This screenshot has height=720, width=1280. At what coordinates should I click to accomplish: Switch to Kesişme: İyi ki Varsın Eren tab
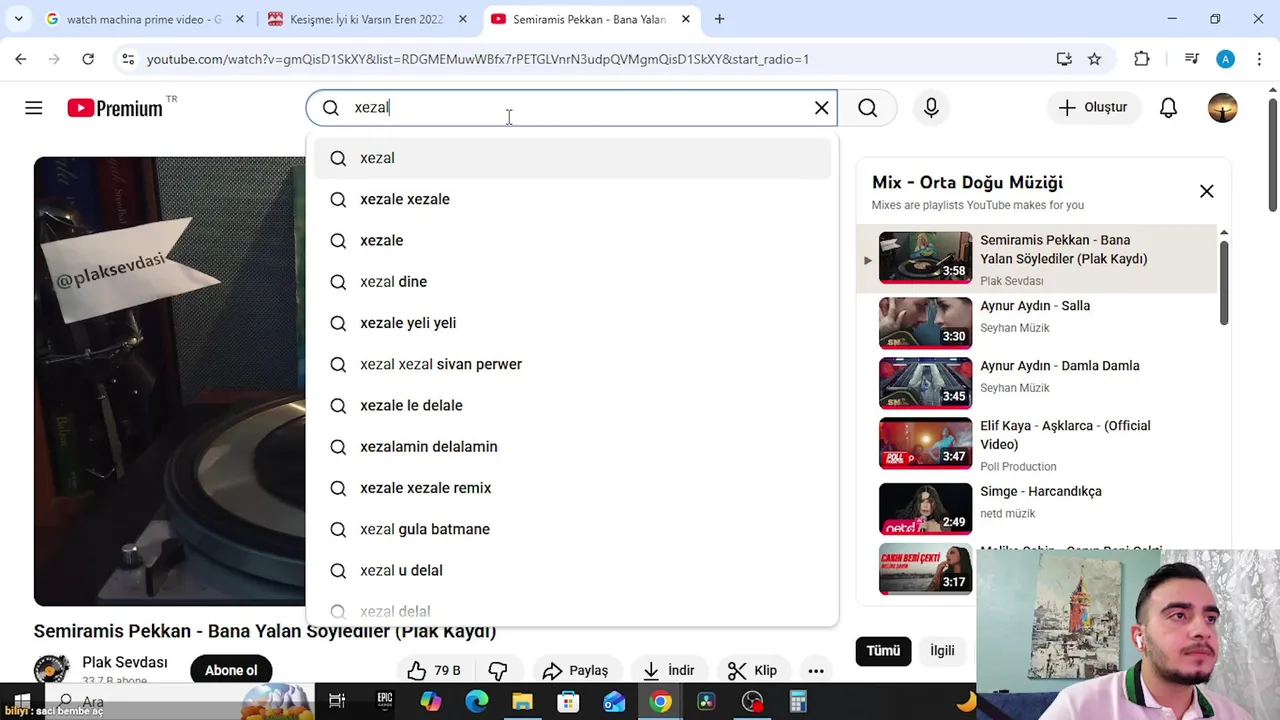pos(368,19)
